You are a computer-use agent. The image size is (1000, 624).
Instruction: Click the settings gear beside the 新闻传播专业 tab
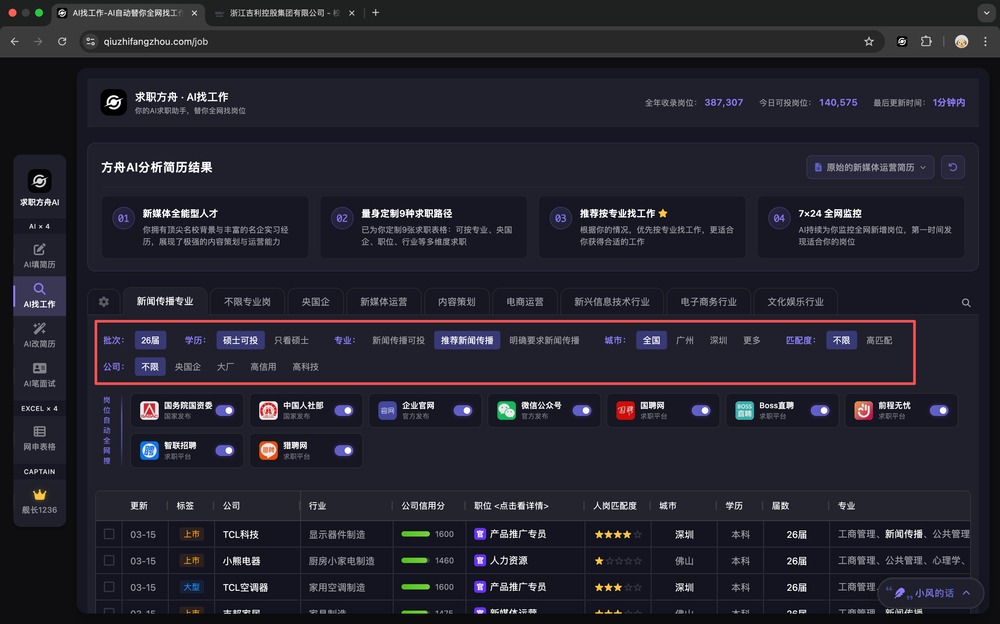[x=104, y=302]
